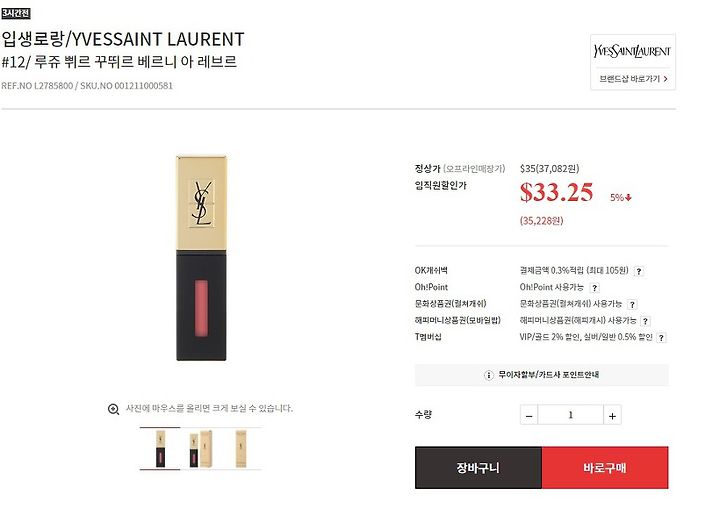The image size is (720, 515).
Task: Open 무이자할부/카드사 포인트안내 banner
Action: 542,375
